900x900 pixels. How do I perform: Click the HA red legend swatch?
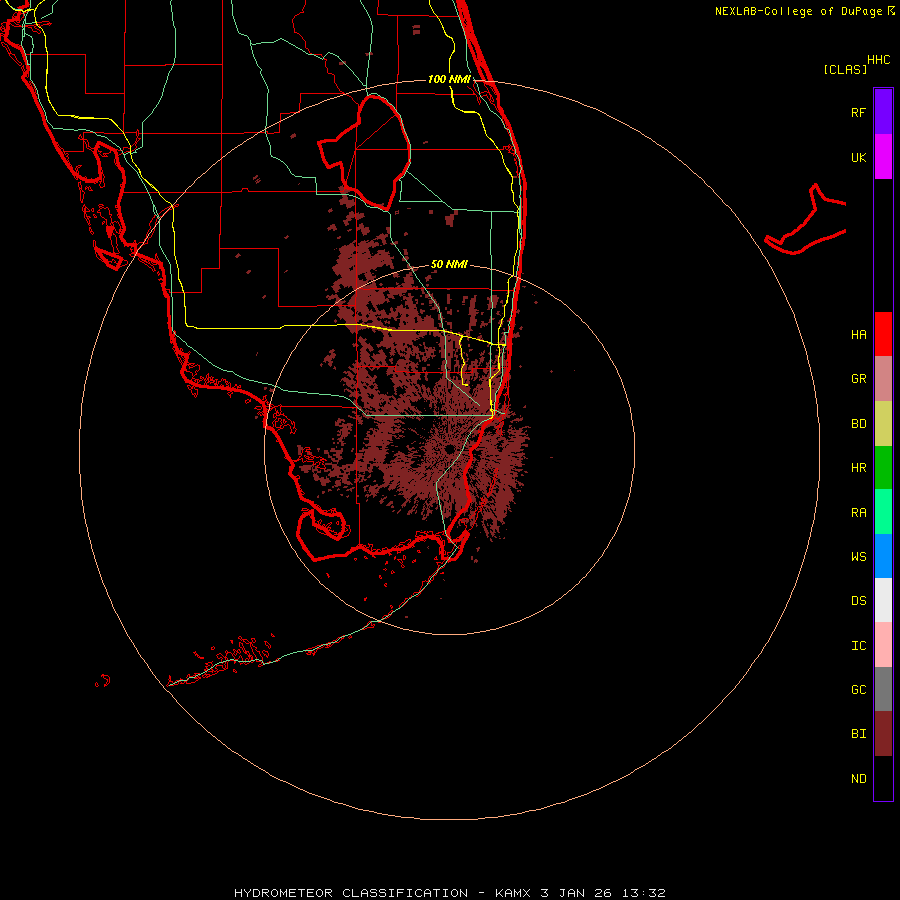pyautogui.click(x=883, y=334)
